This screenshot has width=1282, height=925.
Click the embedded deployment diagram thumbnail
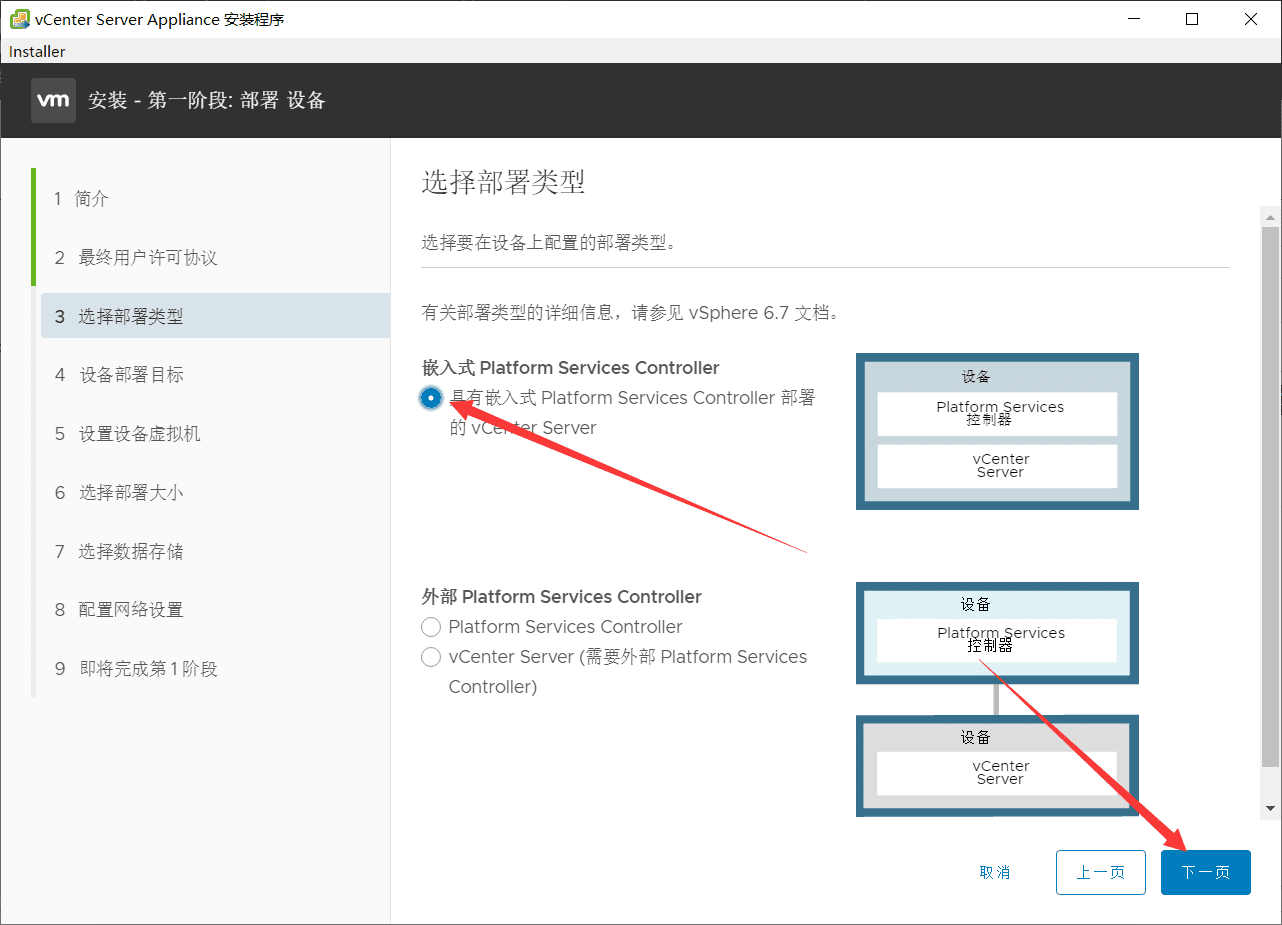coord(997,431)
